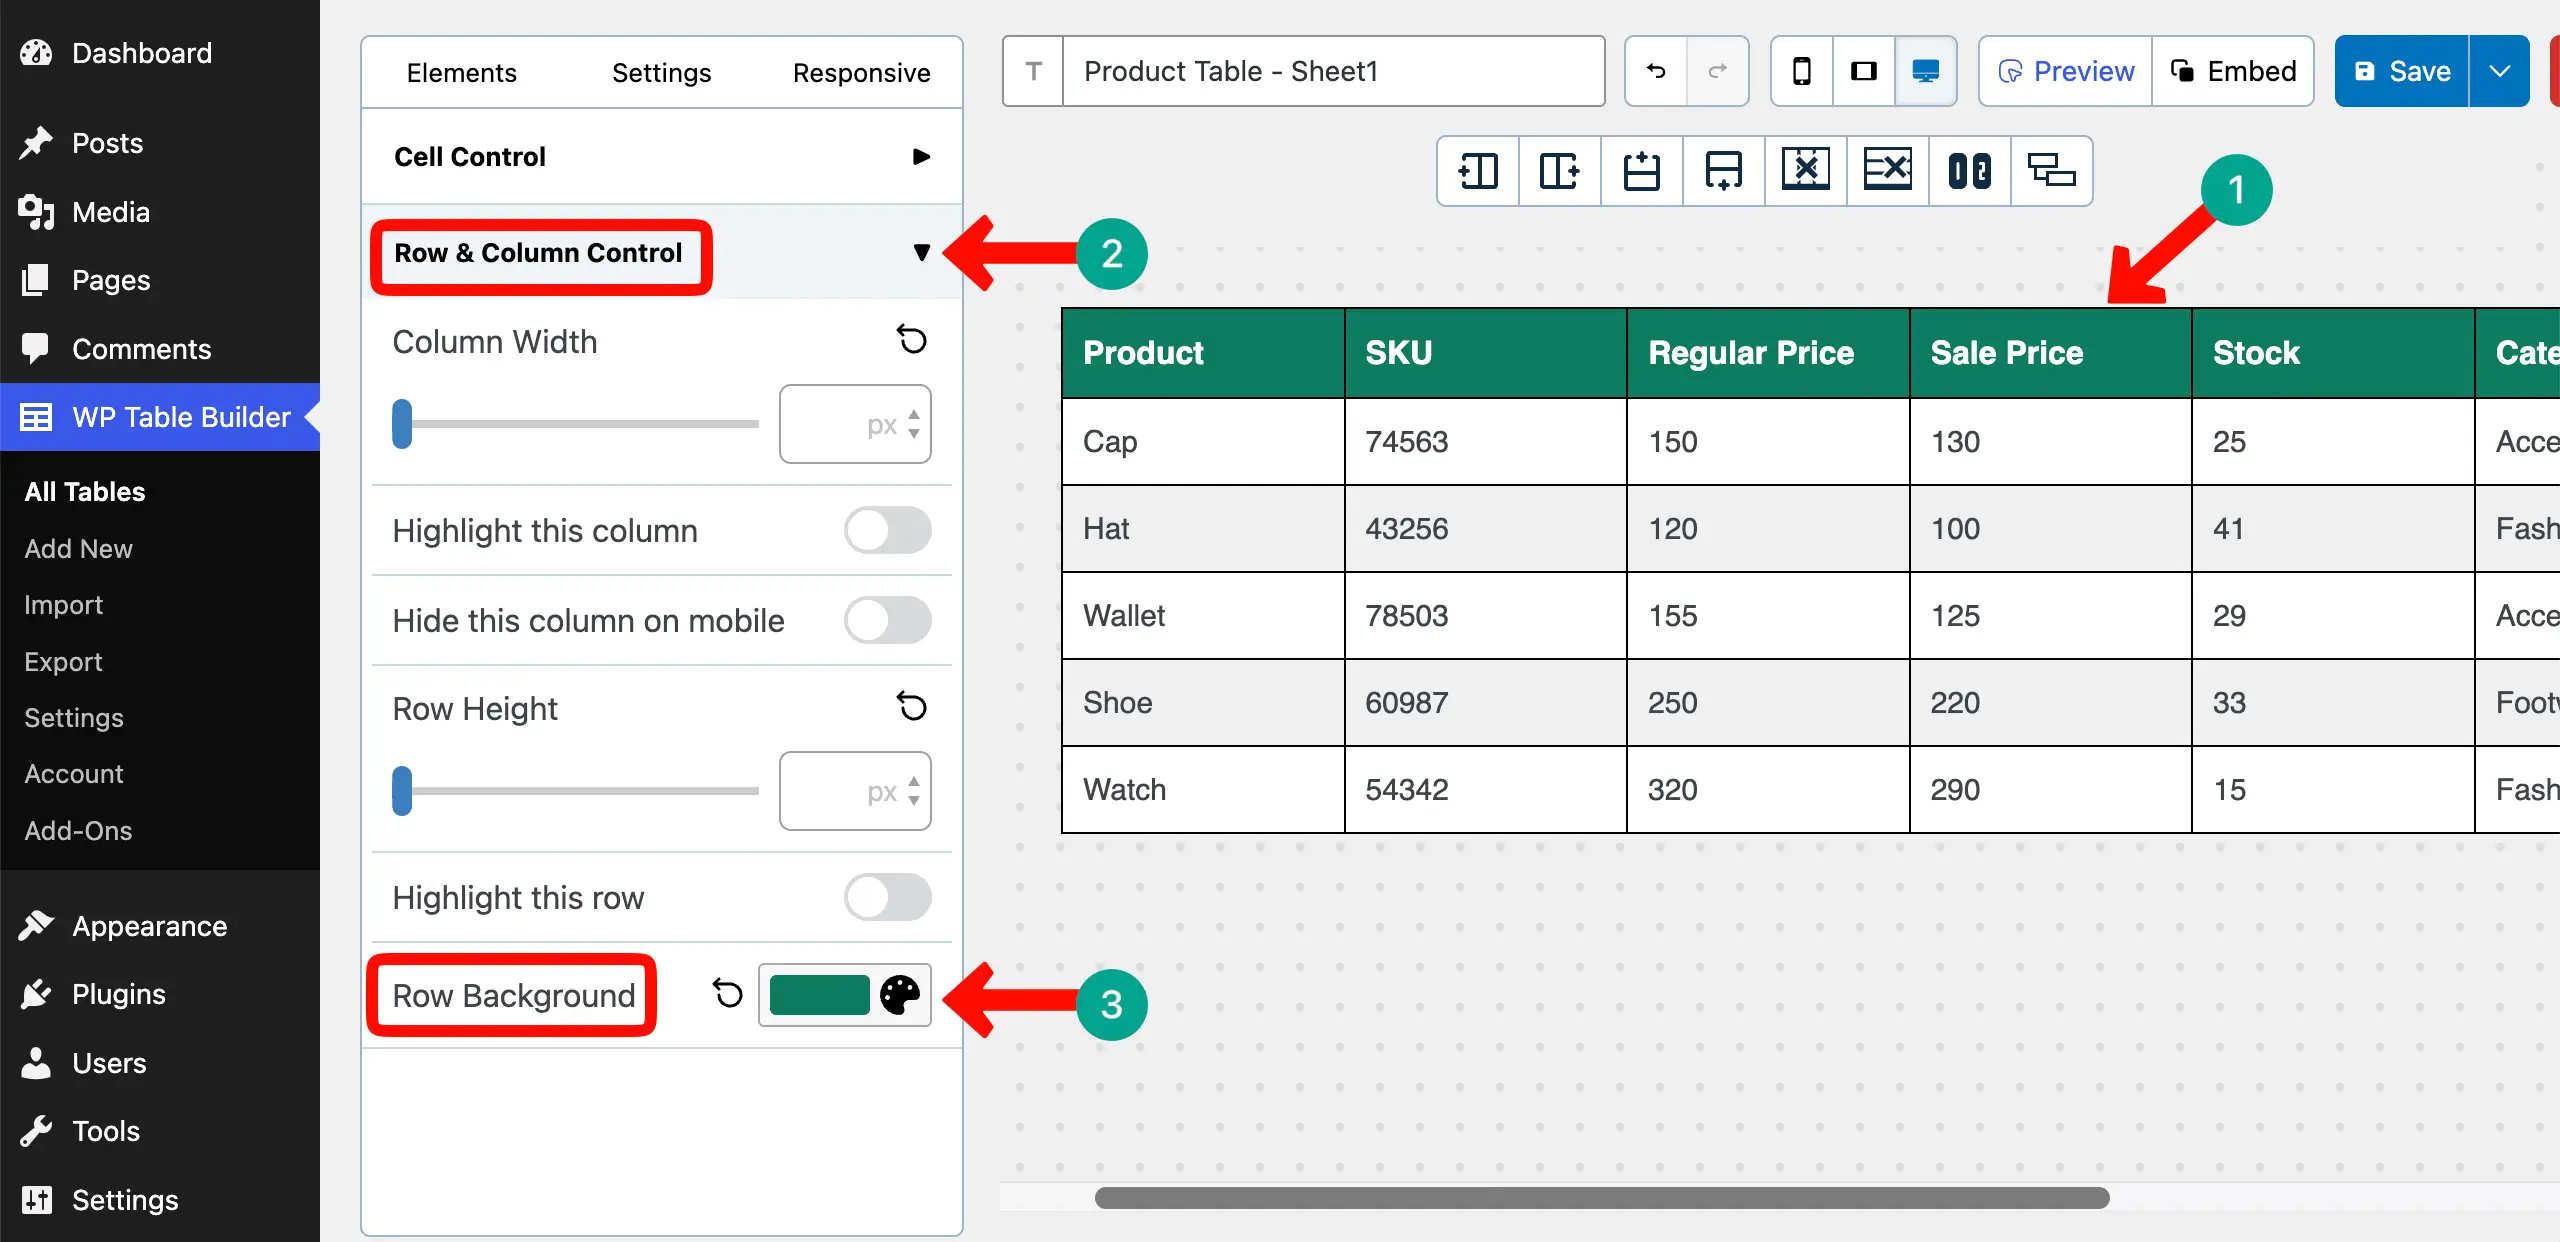Click the delete column icon

coord(1805,171)
